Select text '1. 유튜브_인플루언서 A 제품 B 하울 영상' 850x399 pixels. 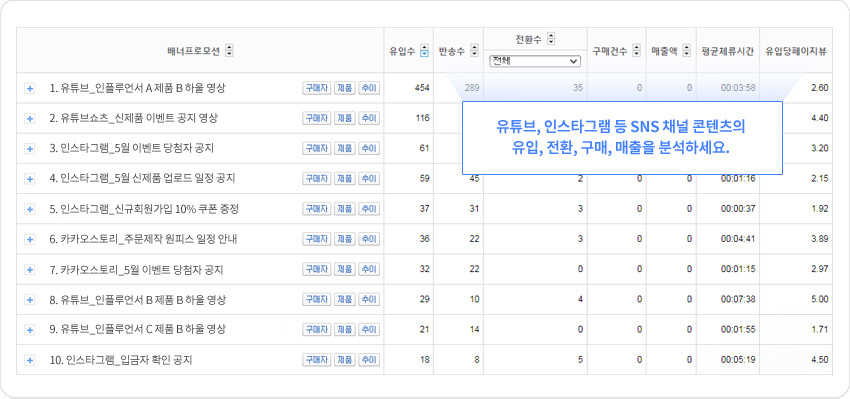pos(137,88)
